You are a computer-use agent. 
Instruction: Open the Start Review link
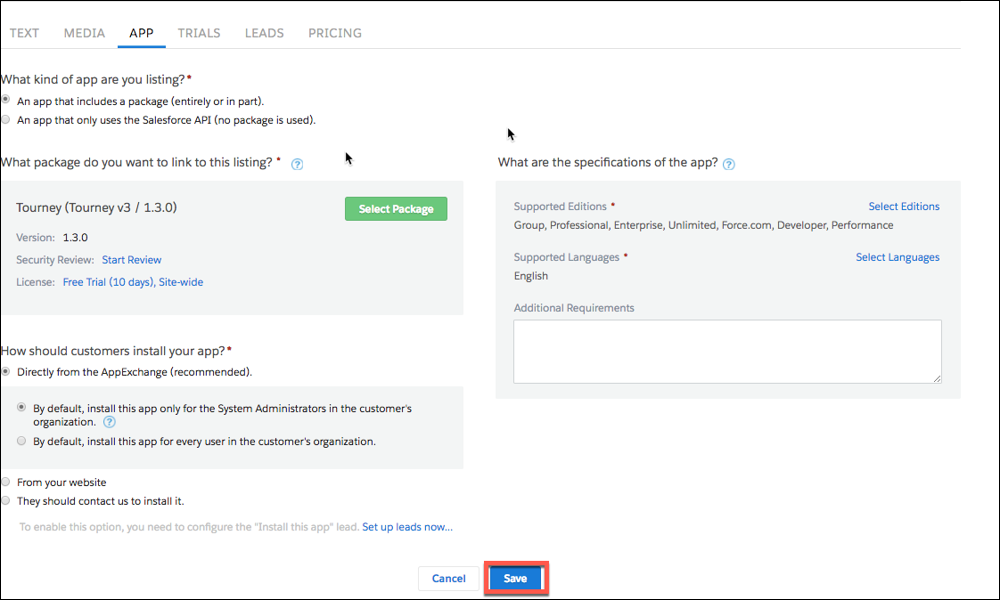(131, 260)
